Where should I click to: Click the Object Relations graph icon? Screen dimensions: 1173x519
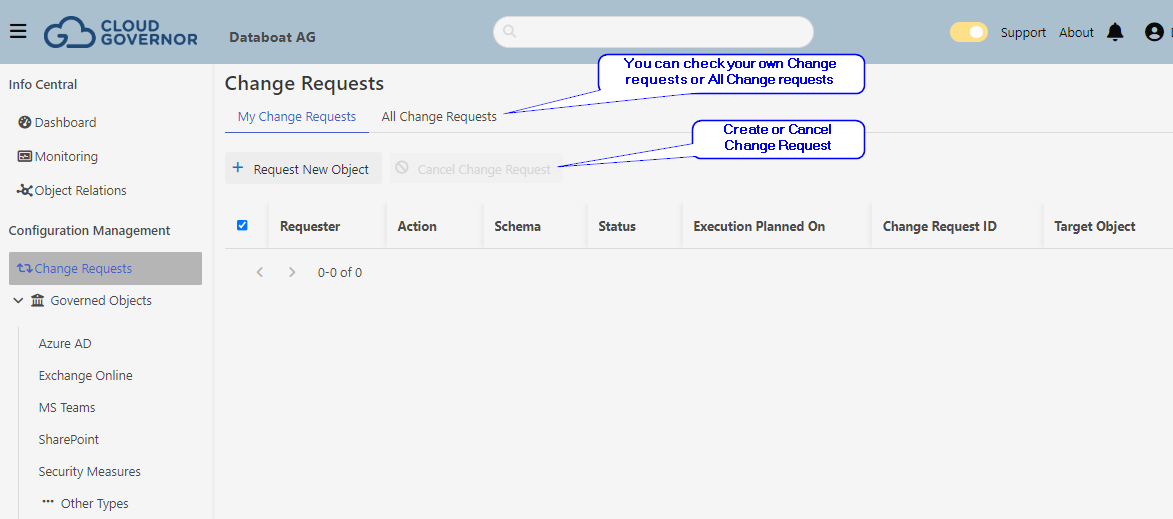point(25,191)
